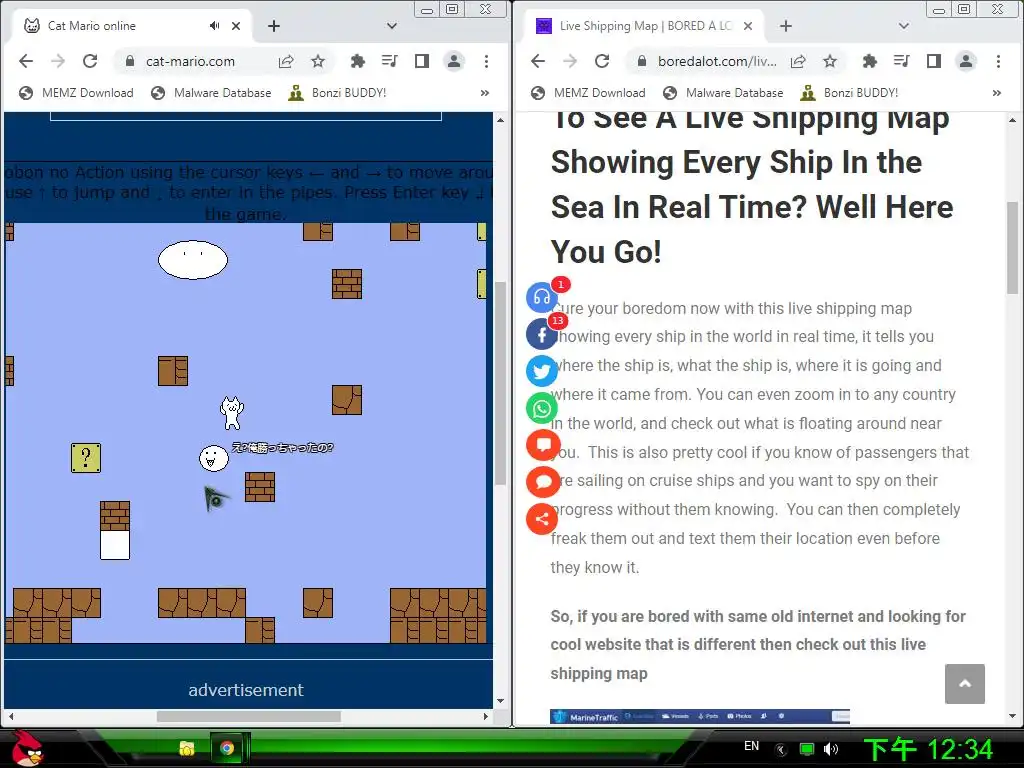Expand tab search in the Cat Mario window
Image resolution: width=1024 pixels, height=768 pixels.
click(x=392, y=26)
